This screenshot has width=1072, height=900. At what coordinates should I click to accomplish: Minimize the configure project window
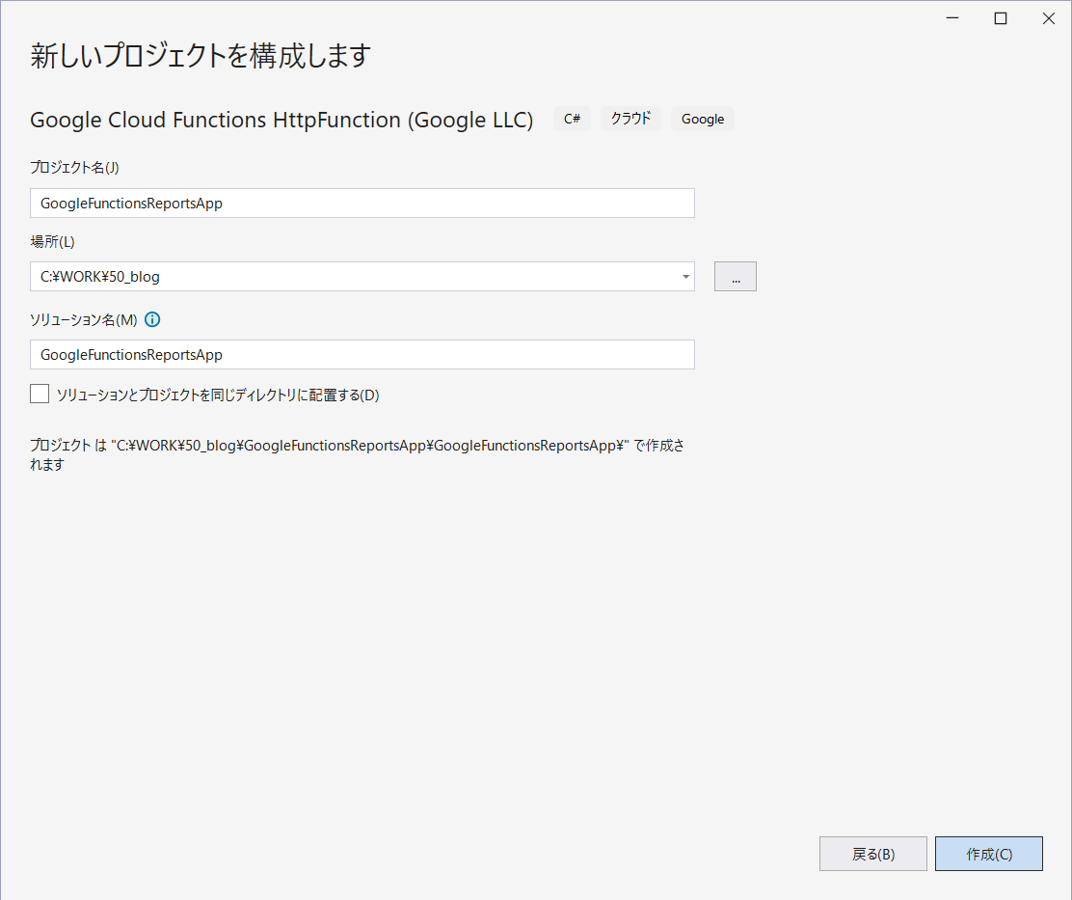[952, 18]
